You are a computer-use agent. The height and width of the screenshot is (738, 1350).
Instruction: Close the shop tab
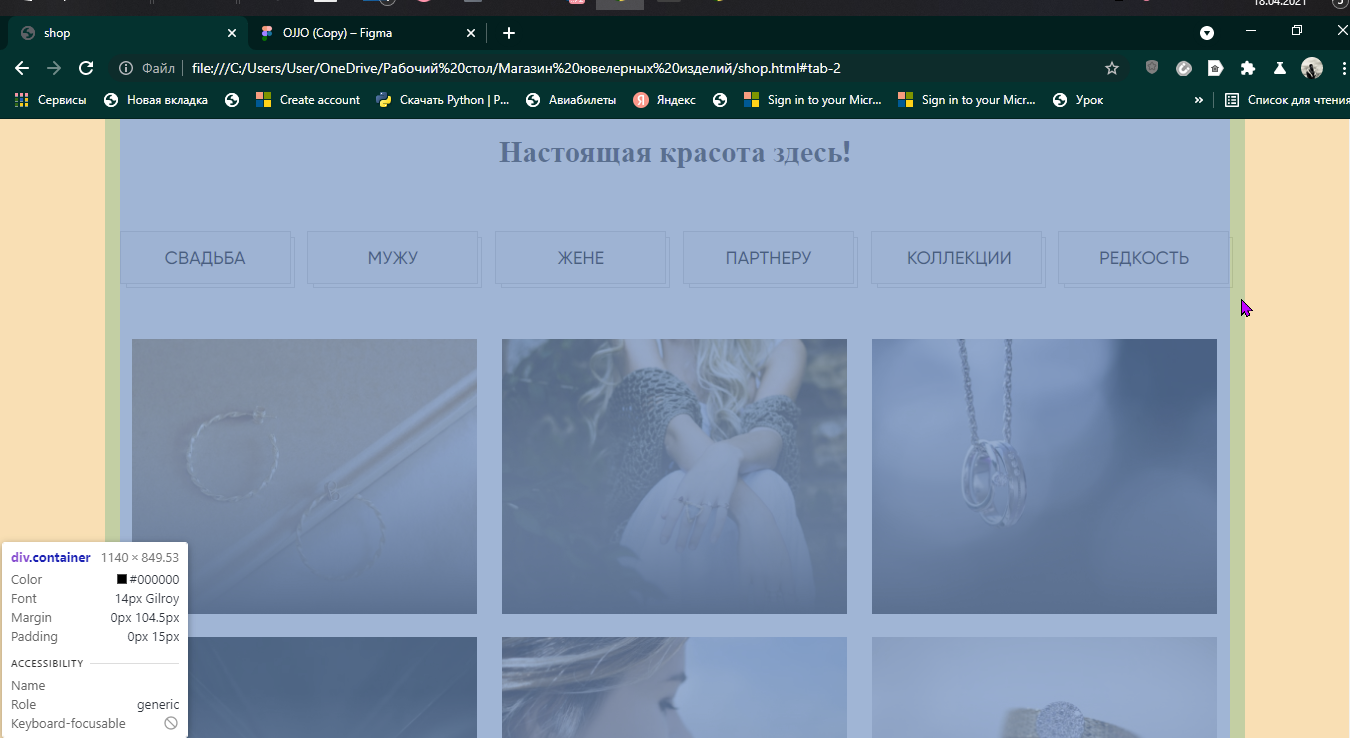pyautogui.click(x=232, y=33)
